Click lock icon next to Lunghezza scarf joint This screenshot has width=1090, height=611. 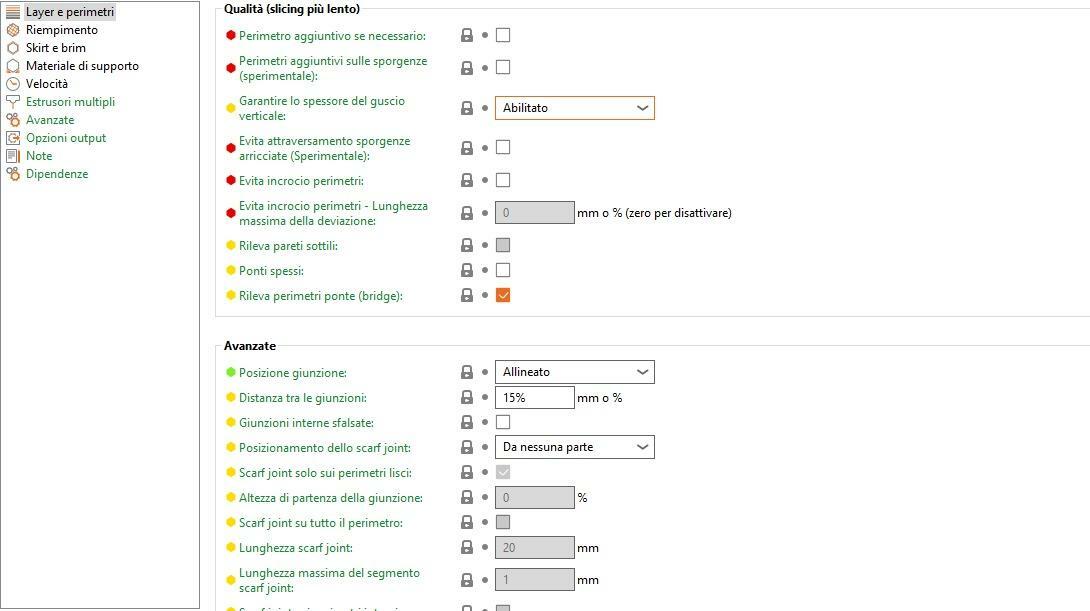pyautogui.click(x=467, y=548)
